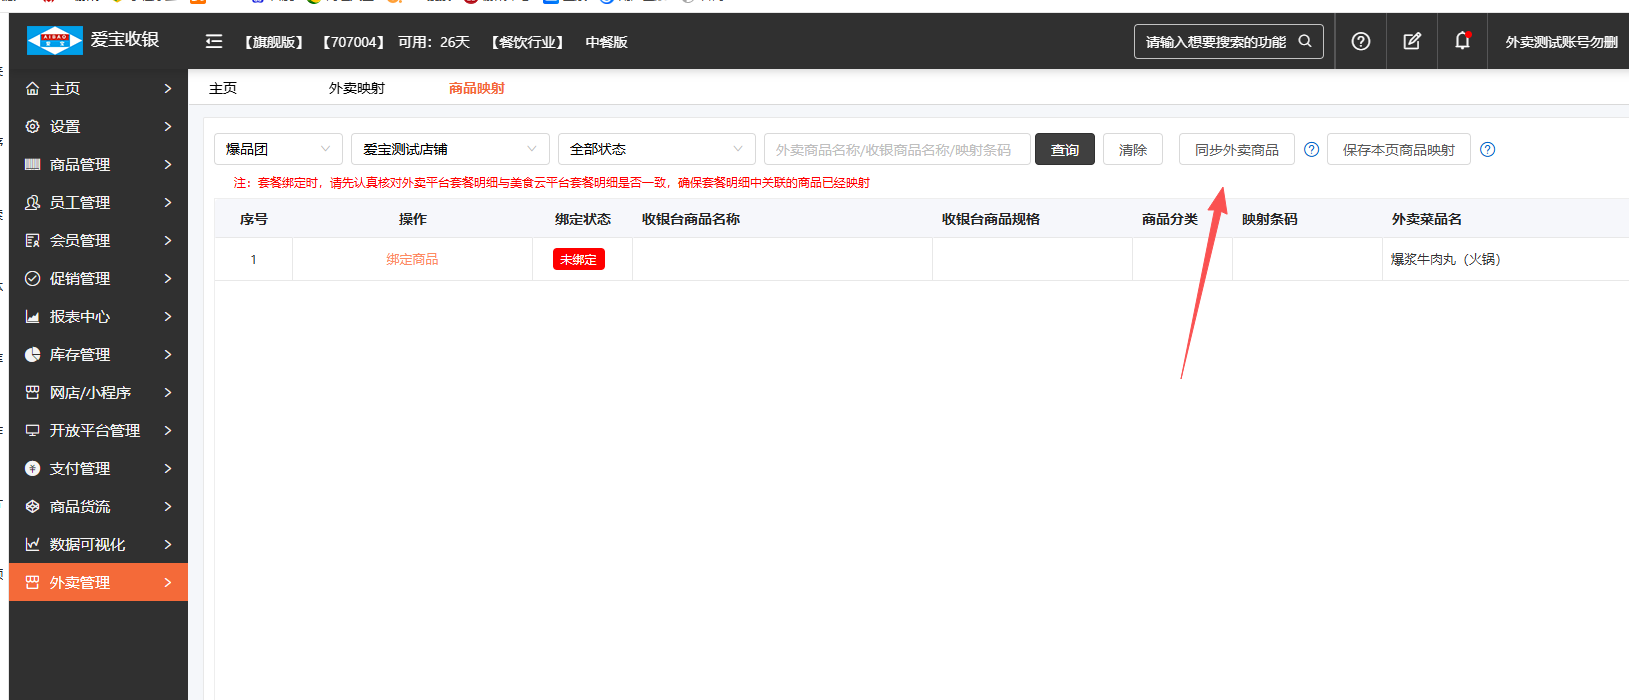Open the help question mark icon in header

pos(1360,41)
